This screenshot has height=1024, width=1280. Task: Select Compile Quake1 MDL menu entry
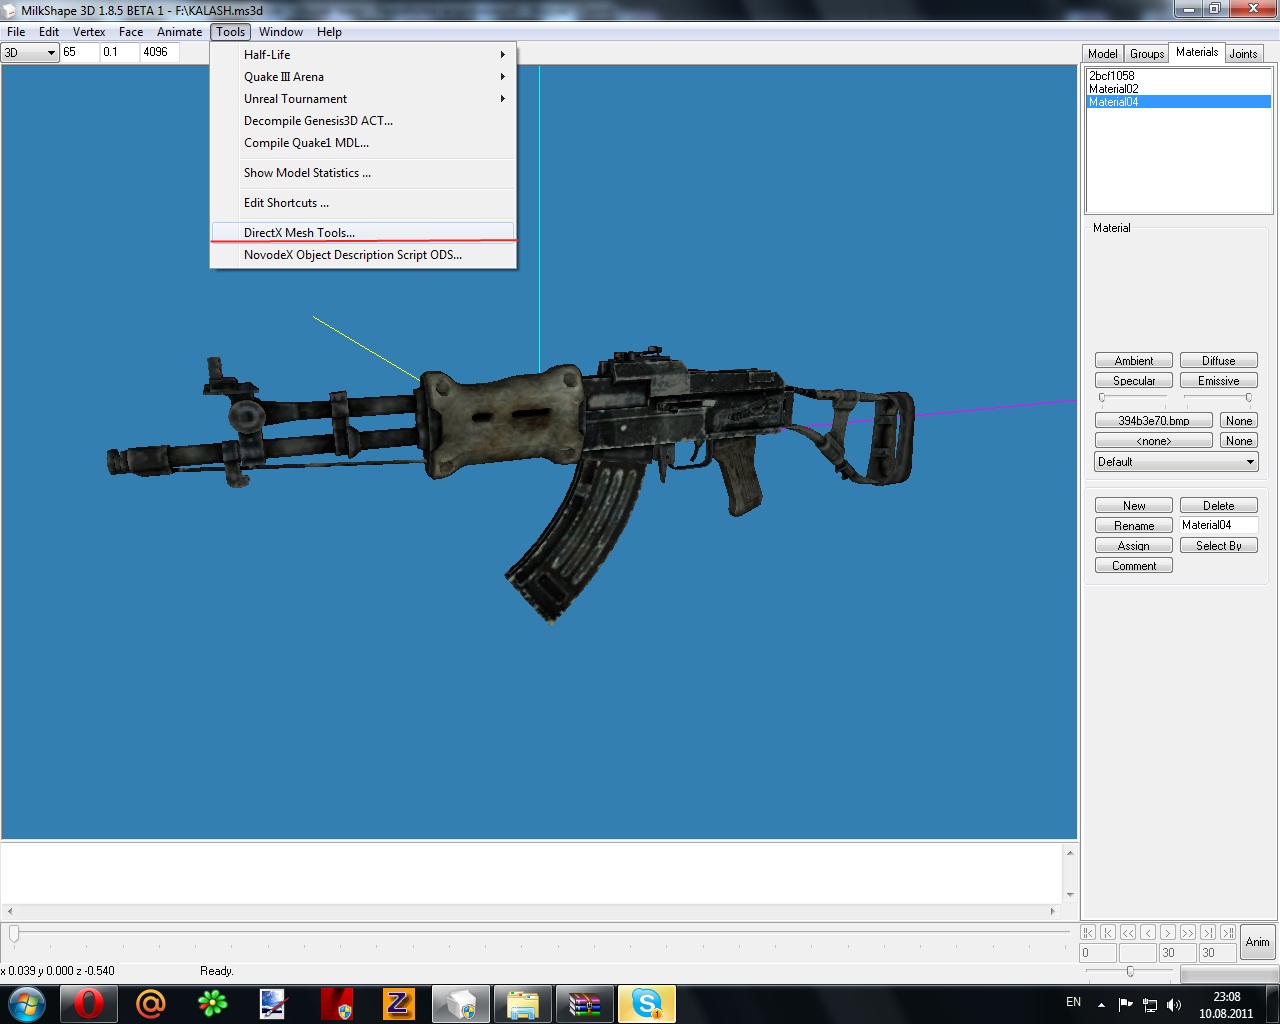[363, 143]
